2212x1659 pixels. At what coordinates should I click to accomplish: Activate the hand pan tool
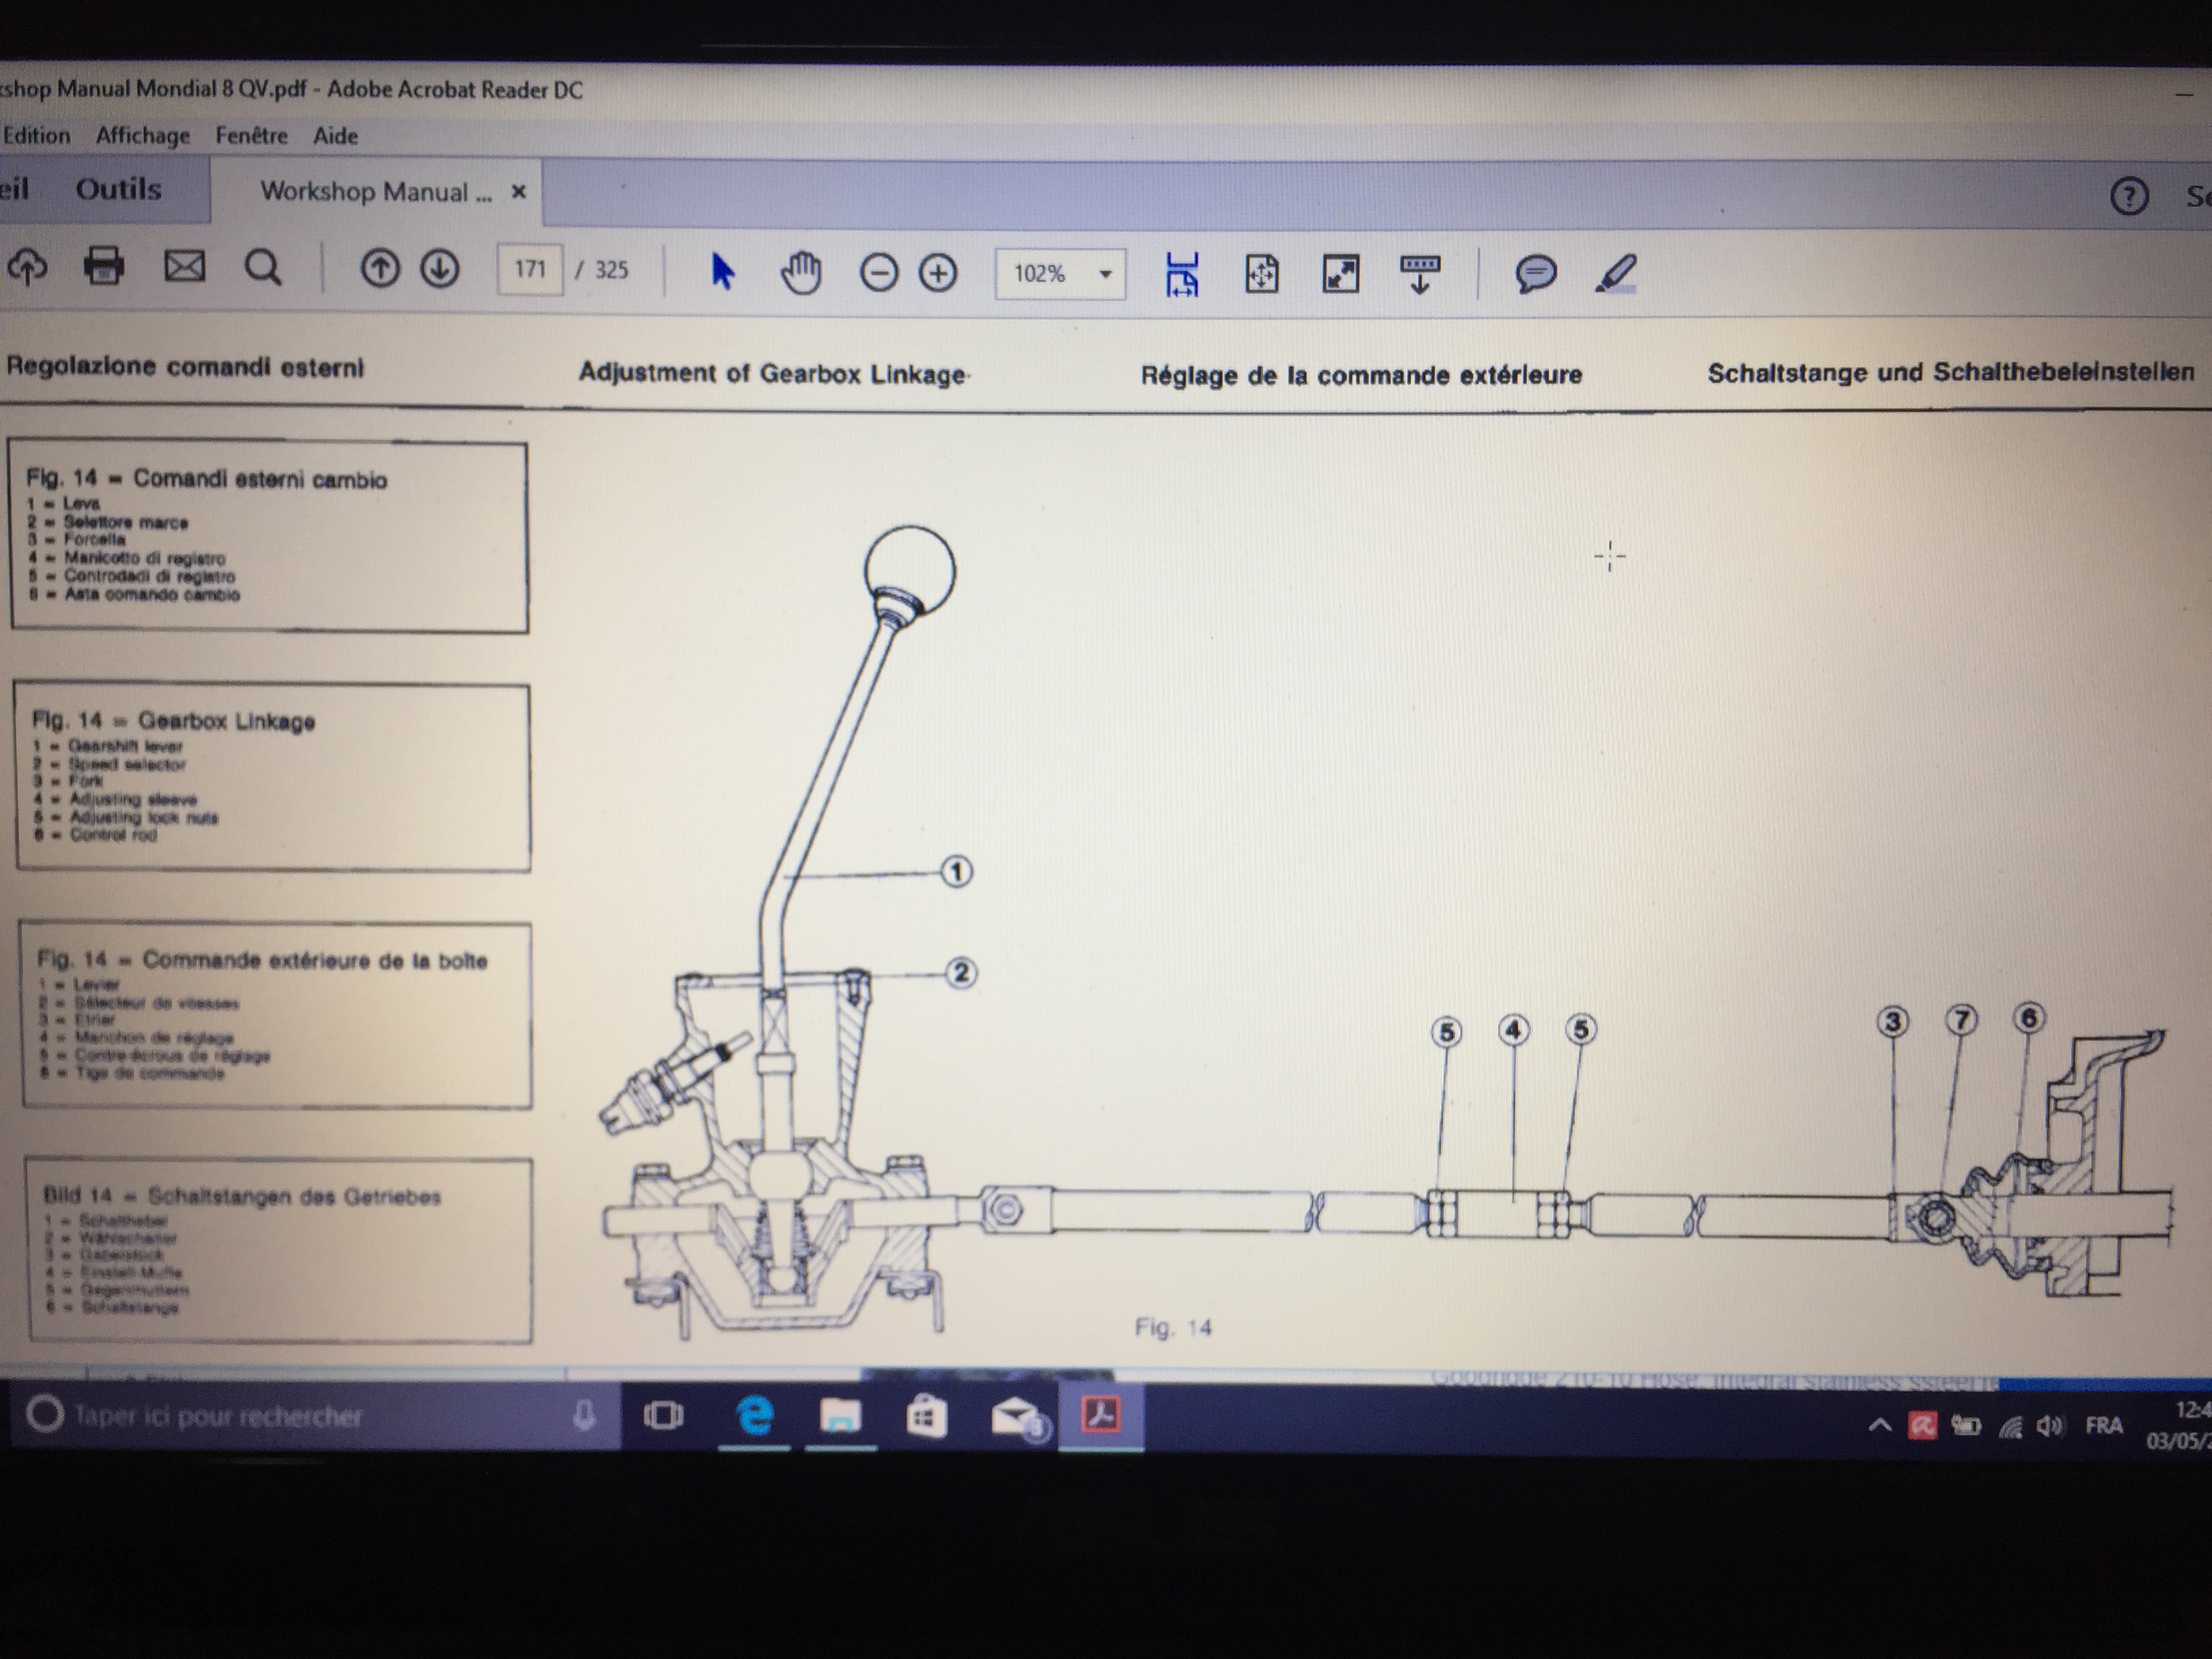801,272
